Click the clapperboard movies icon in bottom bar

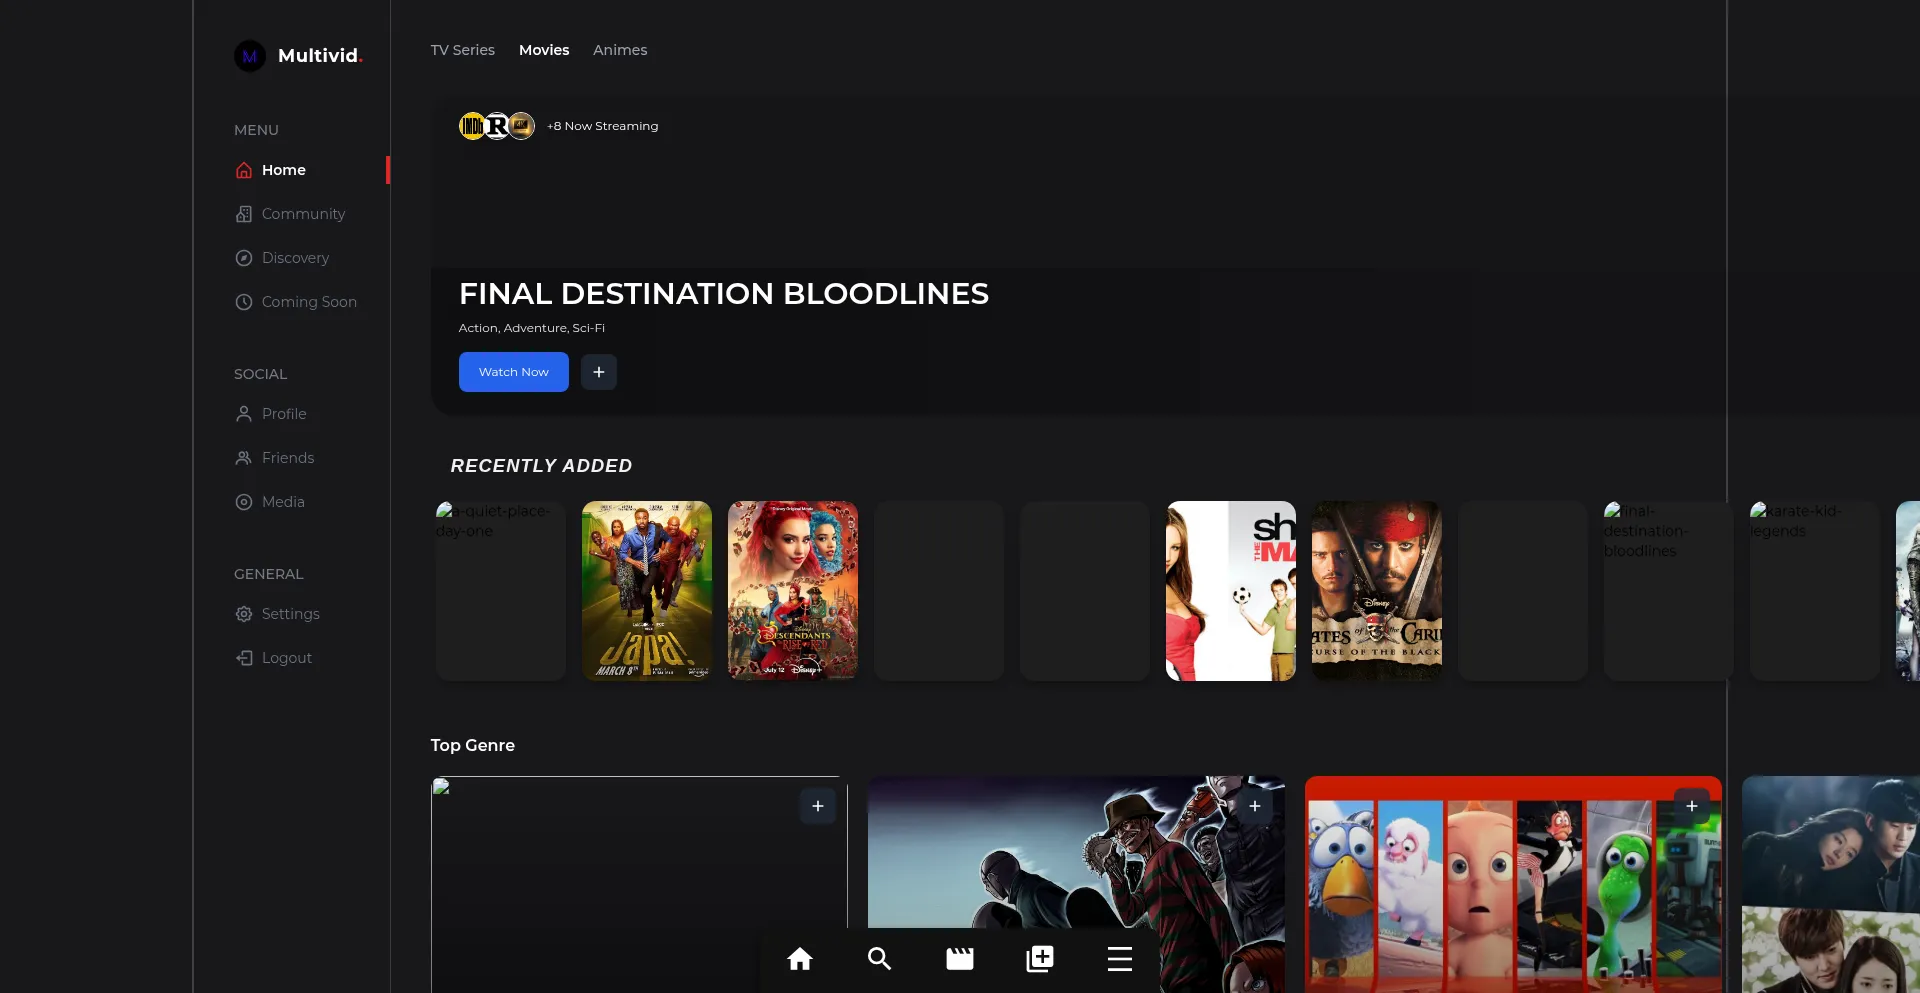point(959,959)
